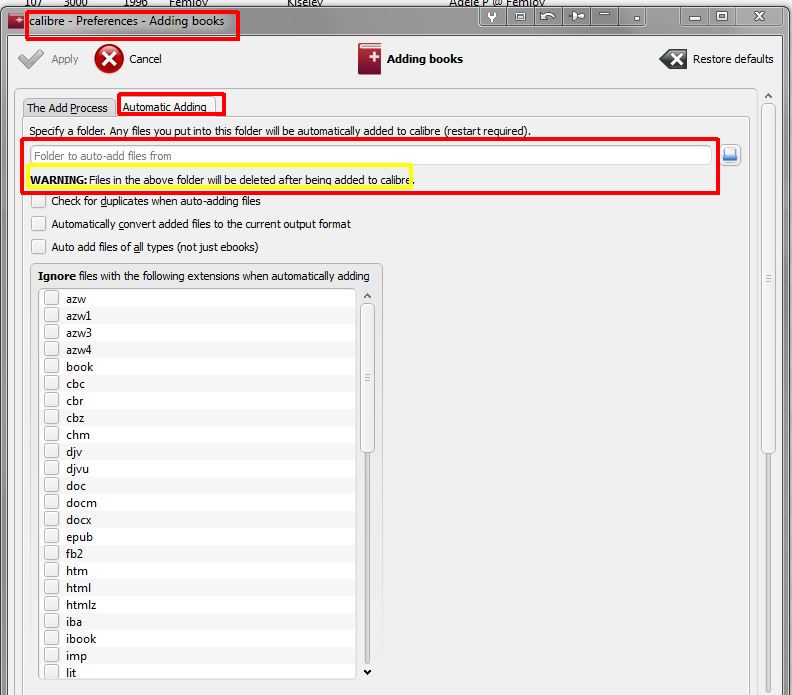Select the cbr extension label

(75, 401)
